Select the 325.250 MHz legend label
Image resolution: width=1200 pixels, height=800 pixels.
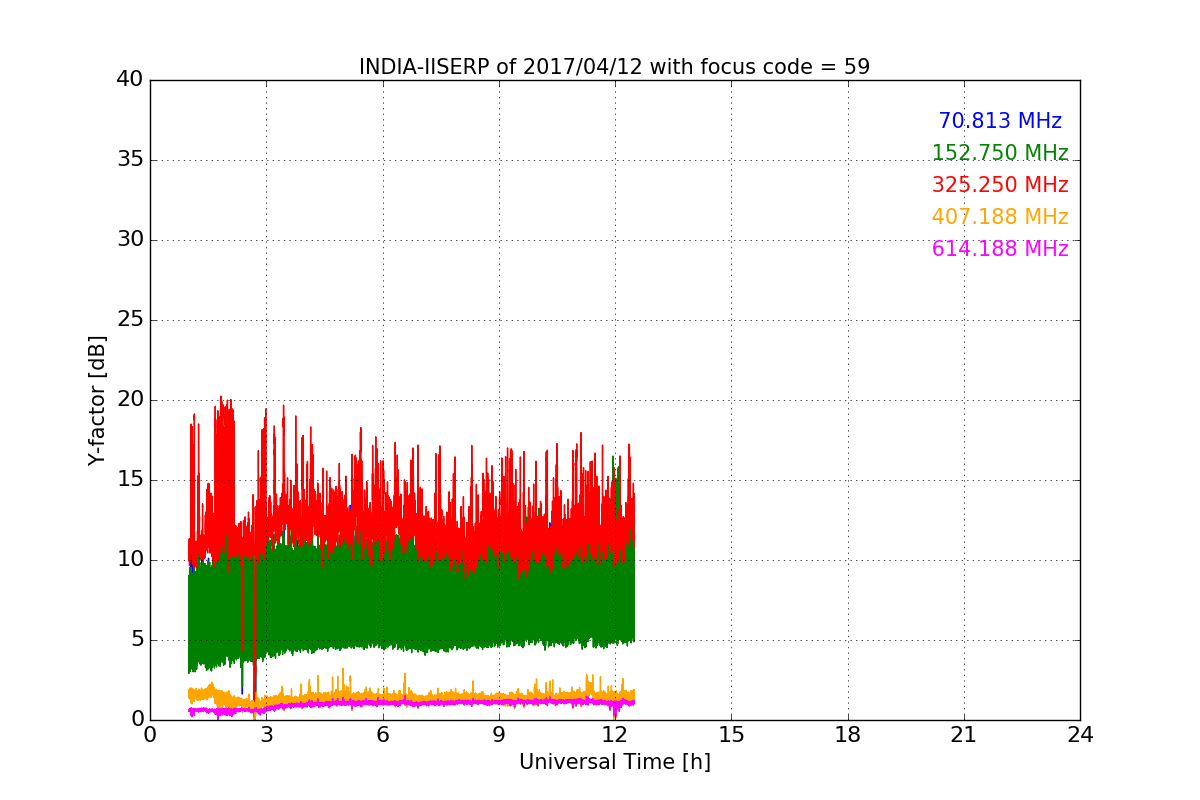point(1000,185)
